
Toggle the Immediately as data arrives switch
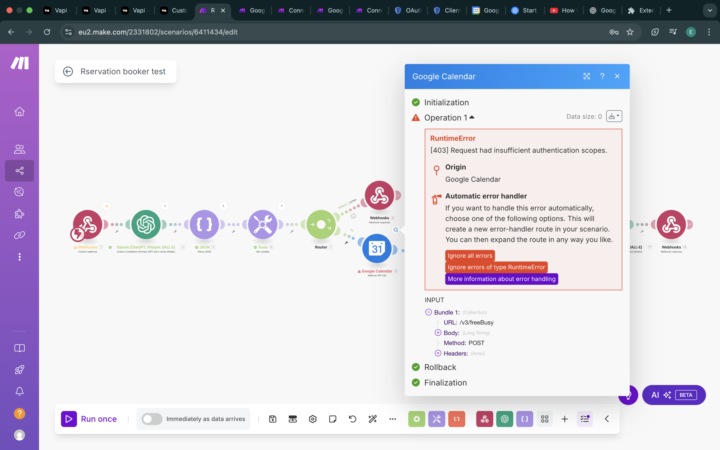(152, 419)
